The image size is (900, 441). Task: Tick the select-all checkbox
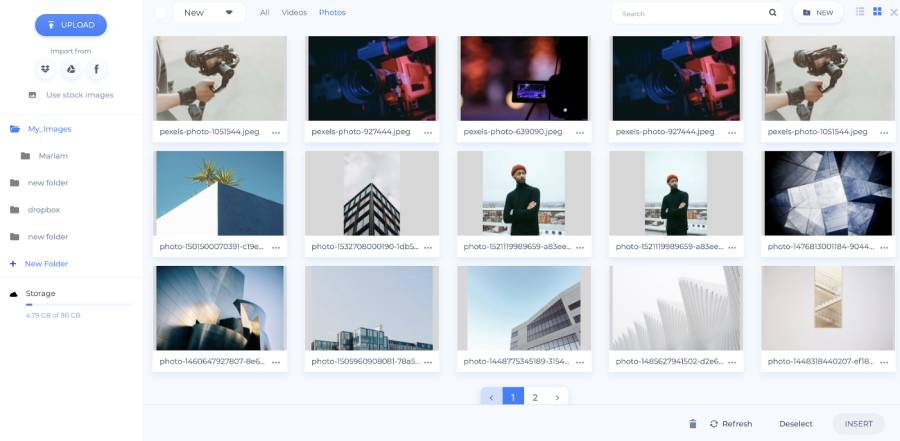click(161, 13)
